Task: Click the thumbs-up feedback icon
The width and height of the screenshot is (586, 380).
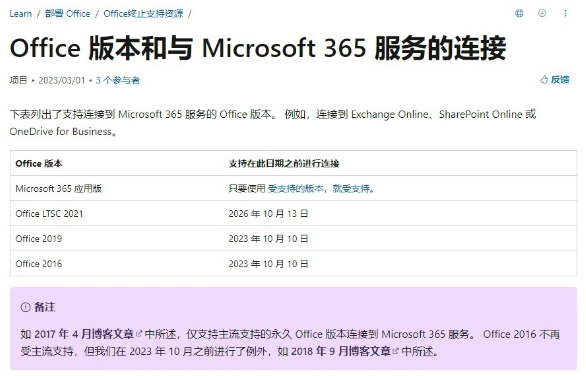Action: [544, 80]
